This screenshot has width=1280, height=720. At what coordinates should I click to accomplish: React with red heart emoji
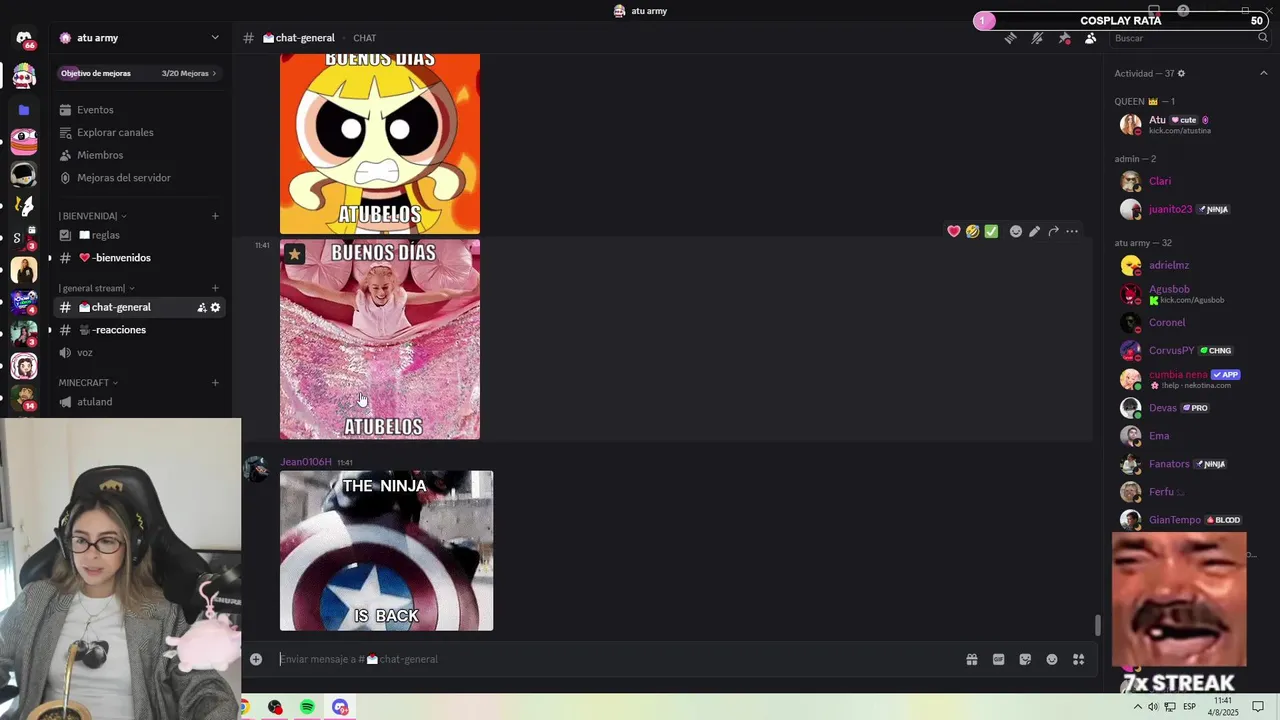tap(954, 231)
